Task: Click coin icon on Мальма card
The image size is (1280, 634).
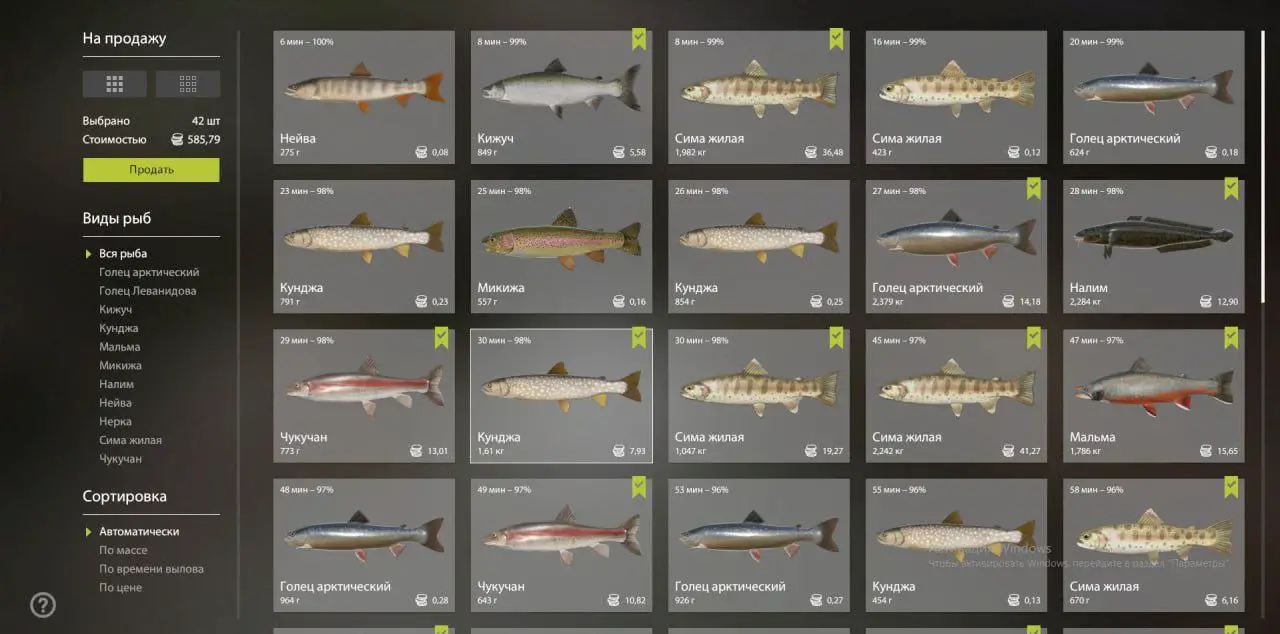Action: pos(1206,451)
